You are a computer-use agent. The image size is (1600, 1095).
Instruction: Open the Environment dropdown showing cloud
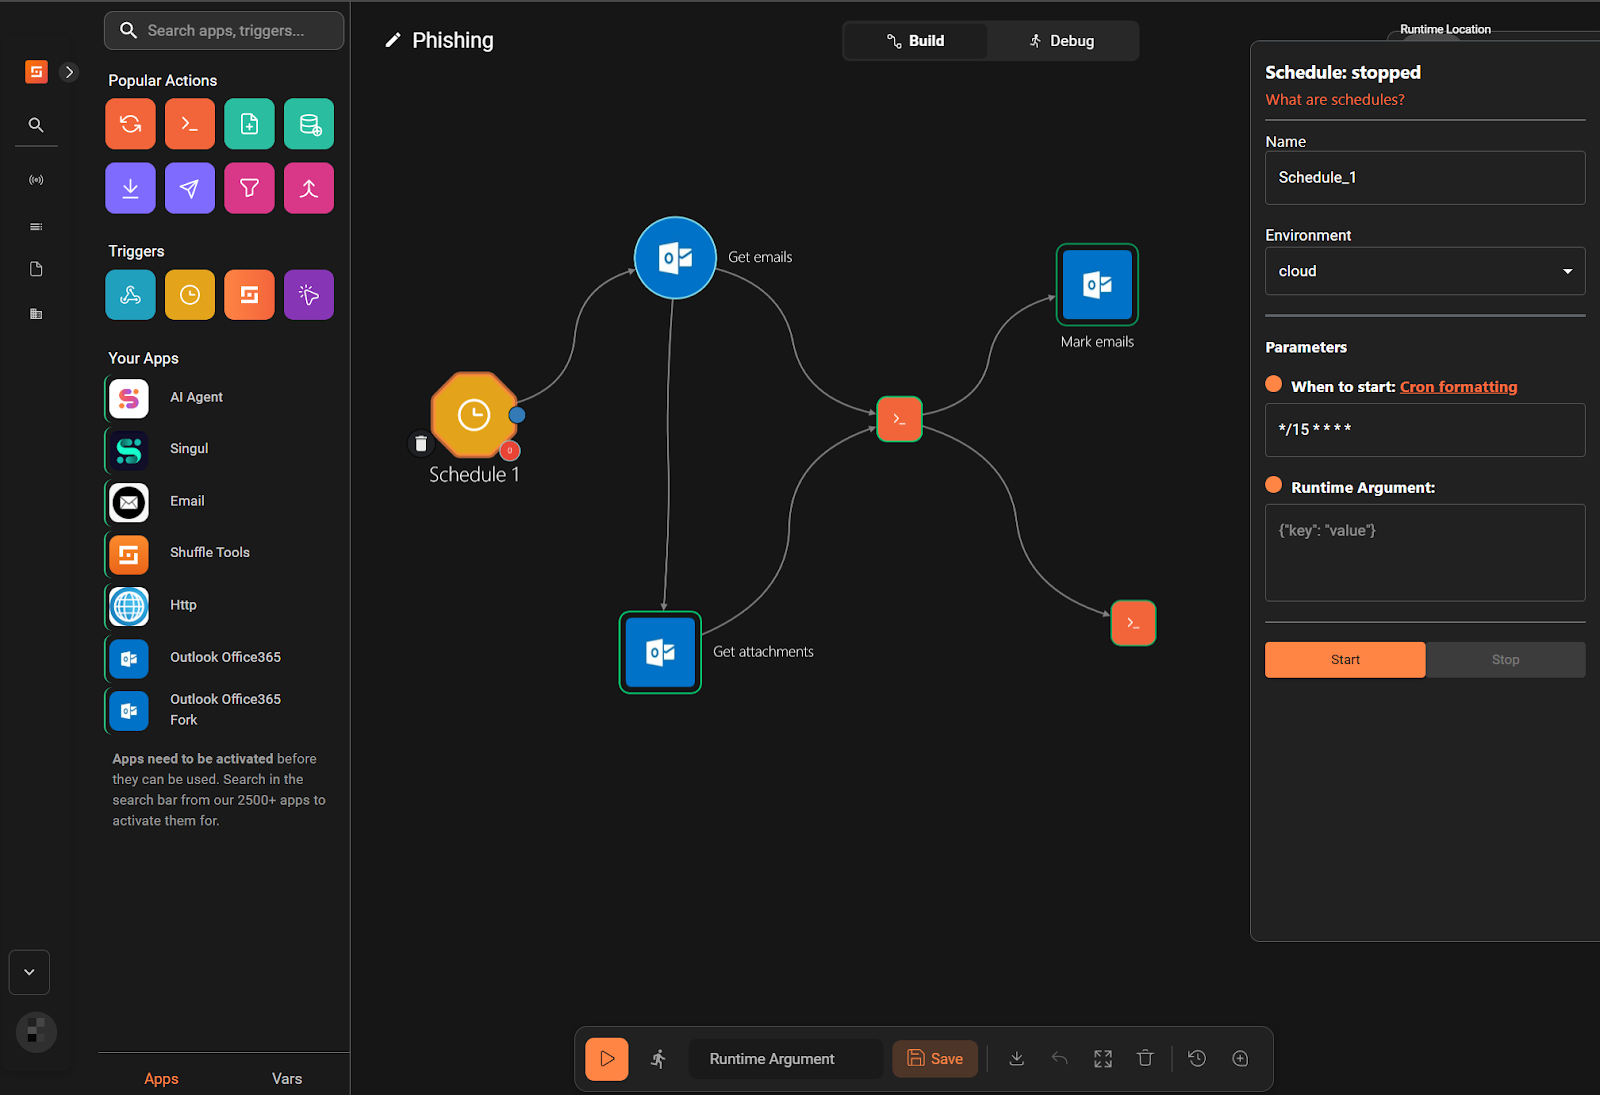(1424, 270)
